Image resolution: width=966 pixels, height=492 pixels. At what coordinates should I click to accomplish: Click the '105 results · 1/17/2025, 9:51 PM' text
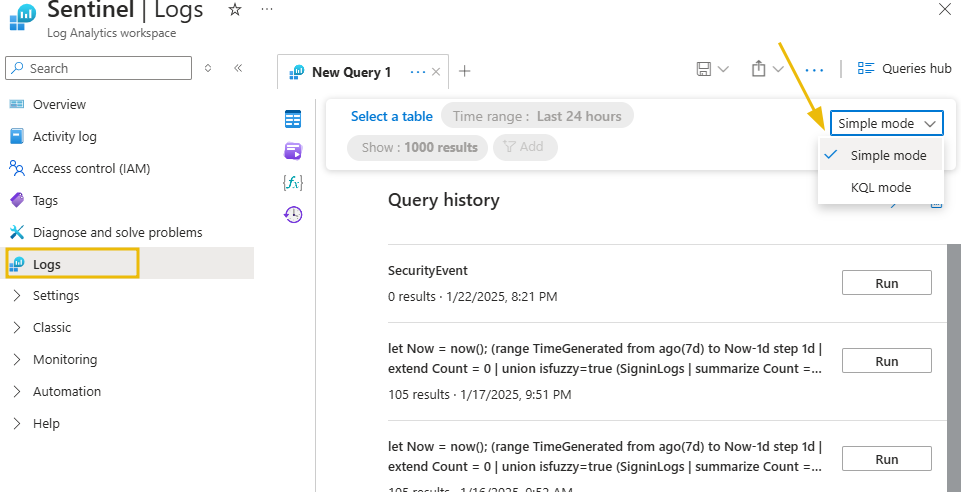click(479, 395)
